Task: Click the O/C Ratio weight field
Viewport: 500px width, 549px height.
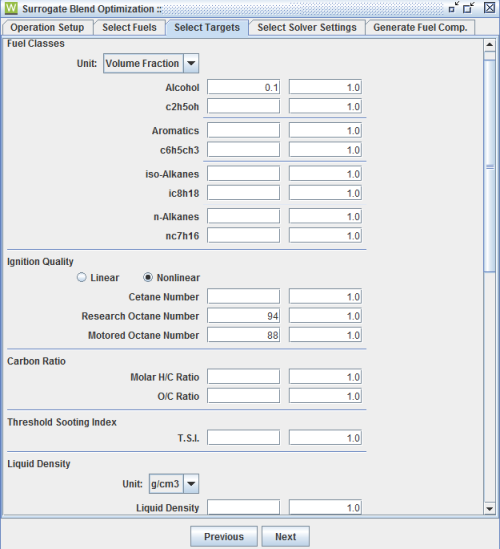Action: coord(325,396)
